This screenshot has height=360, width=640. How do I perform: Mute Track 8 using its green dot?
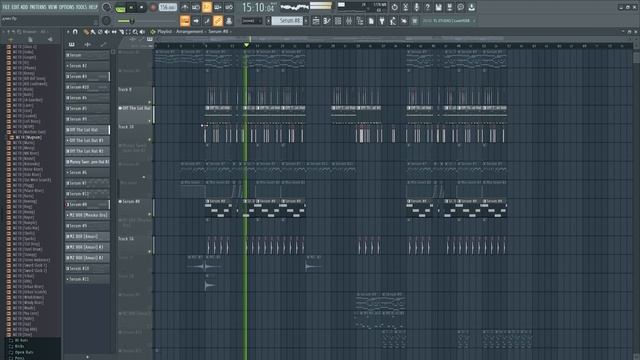coord(149,102)
